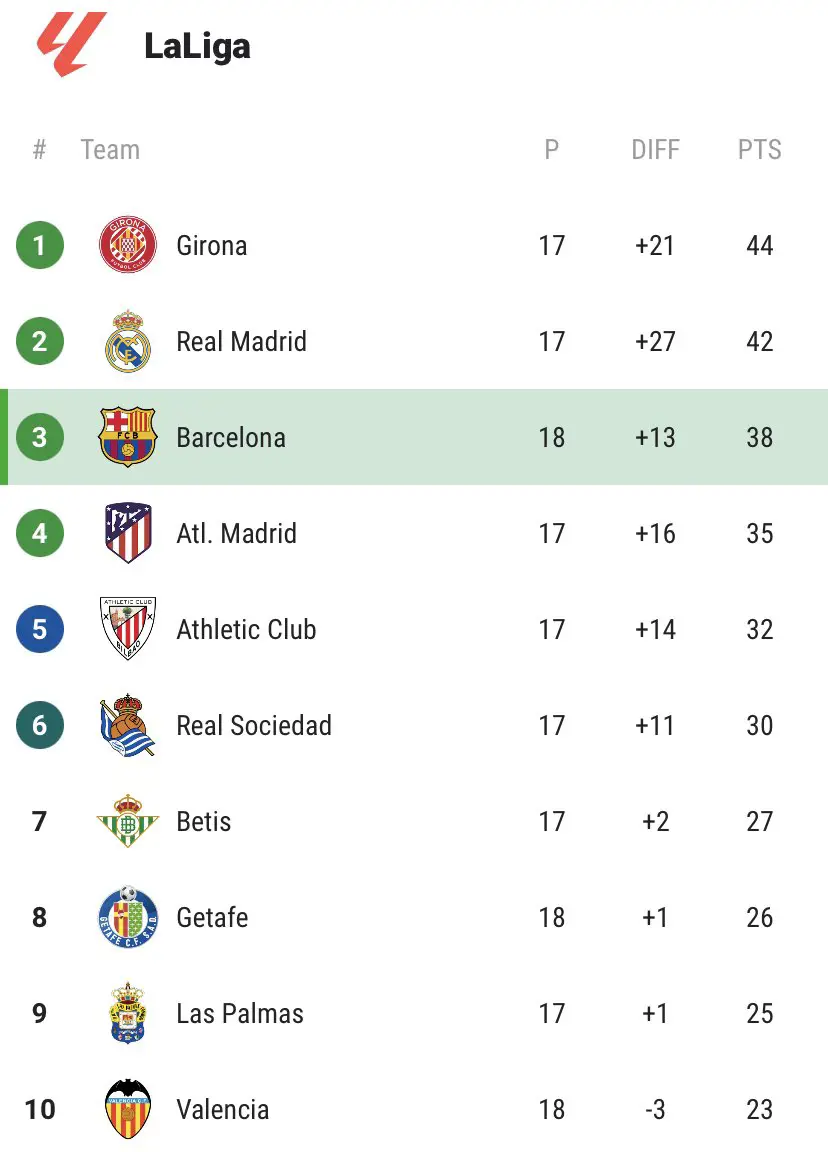The height and width of the screenshot is (1152, 828).
Task: Open the Valencia bat crest
Action: [x=128, y=1109]
